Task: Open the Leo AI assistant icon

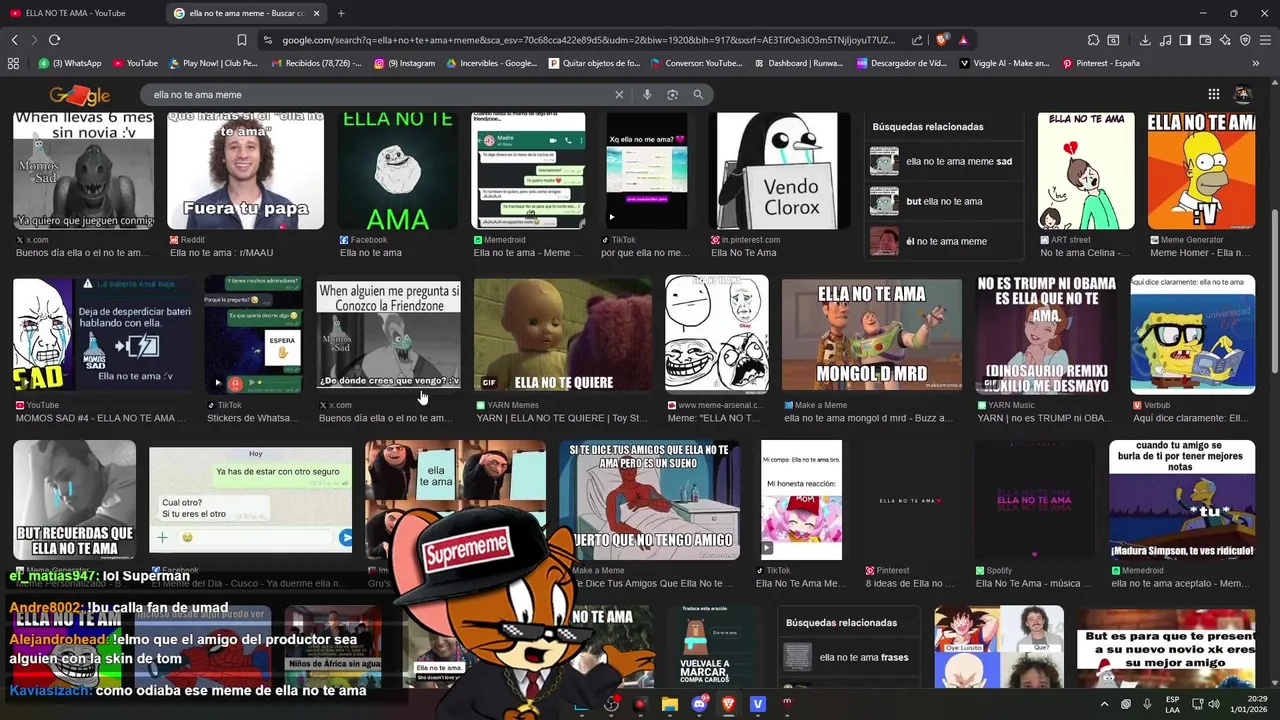Action: pos(1225,40)
